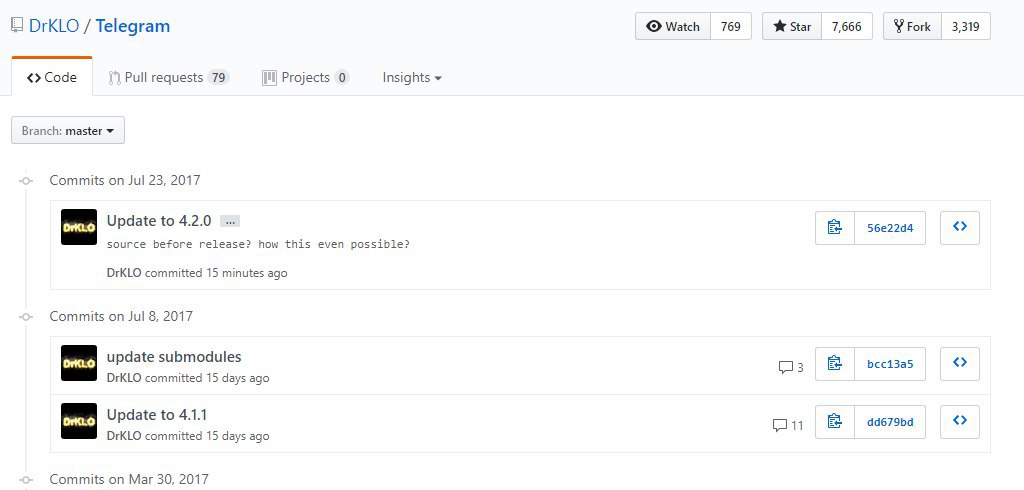Star the Telegram repository
The width and height of the screenshot is (1024, 490).
(791, 26)
